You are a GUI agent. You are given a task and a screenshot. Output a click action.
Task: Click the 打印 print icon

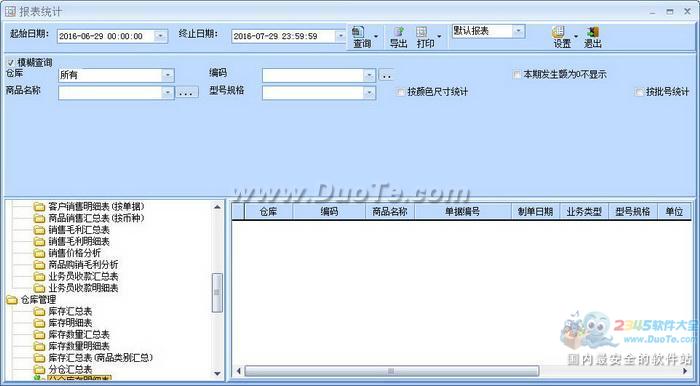tap(422, 32)
